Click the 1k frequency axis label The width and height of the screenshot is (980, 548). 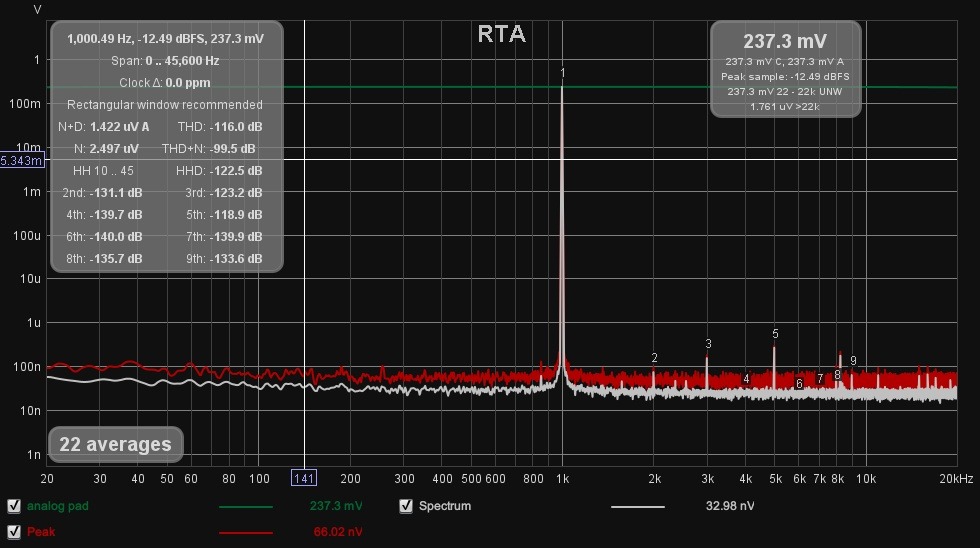coord(562,479)
